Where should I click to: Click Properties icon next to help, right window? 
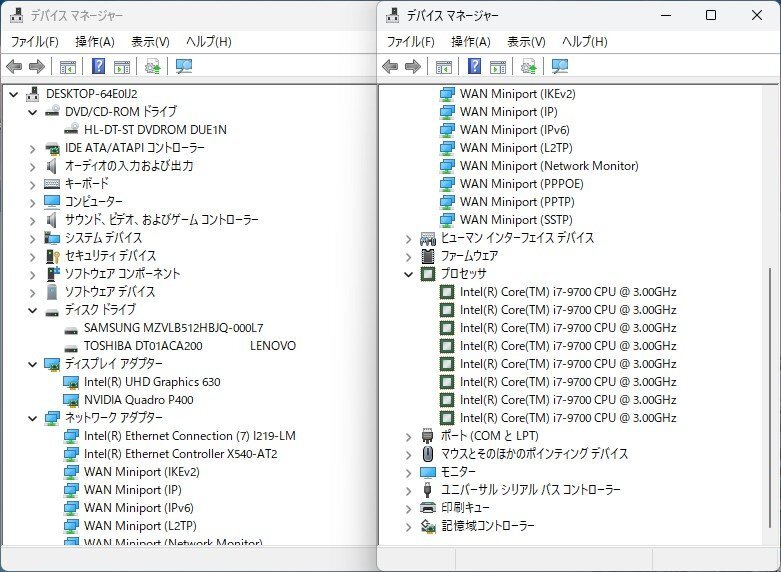click(498, 66)
